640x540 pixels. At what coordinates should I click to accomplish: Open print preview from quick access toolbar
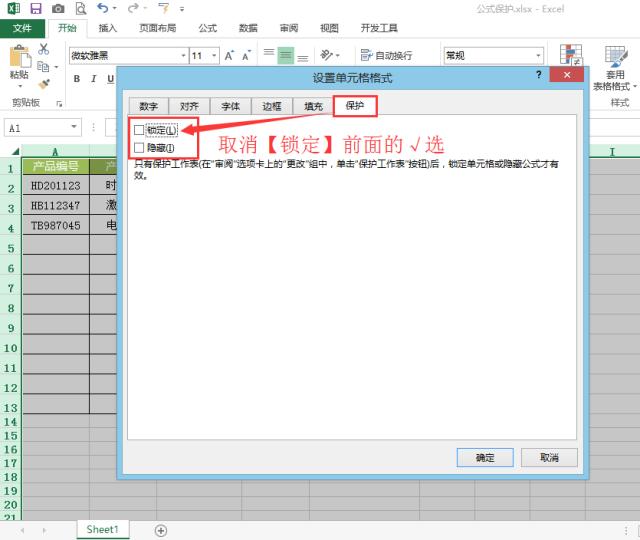81,8
